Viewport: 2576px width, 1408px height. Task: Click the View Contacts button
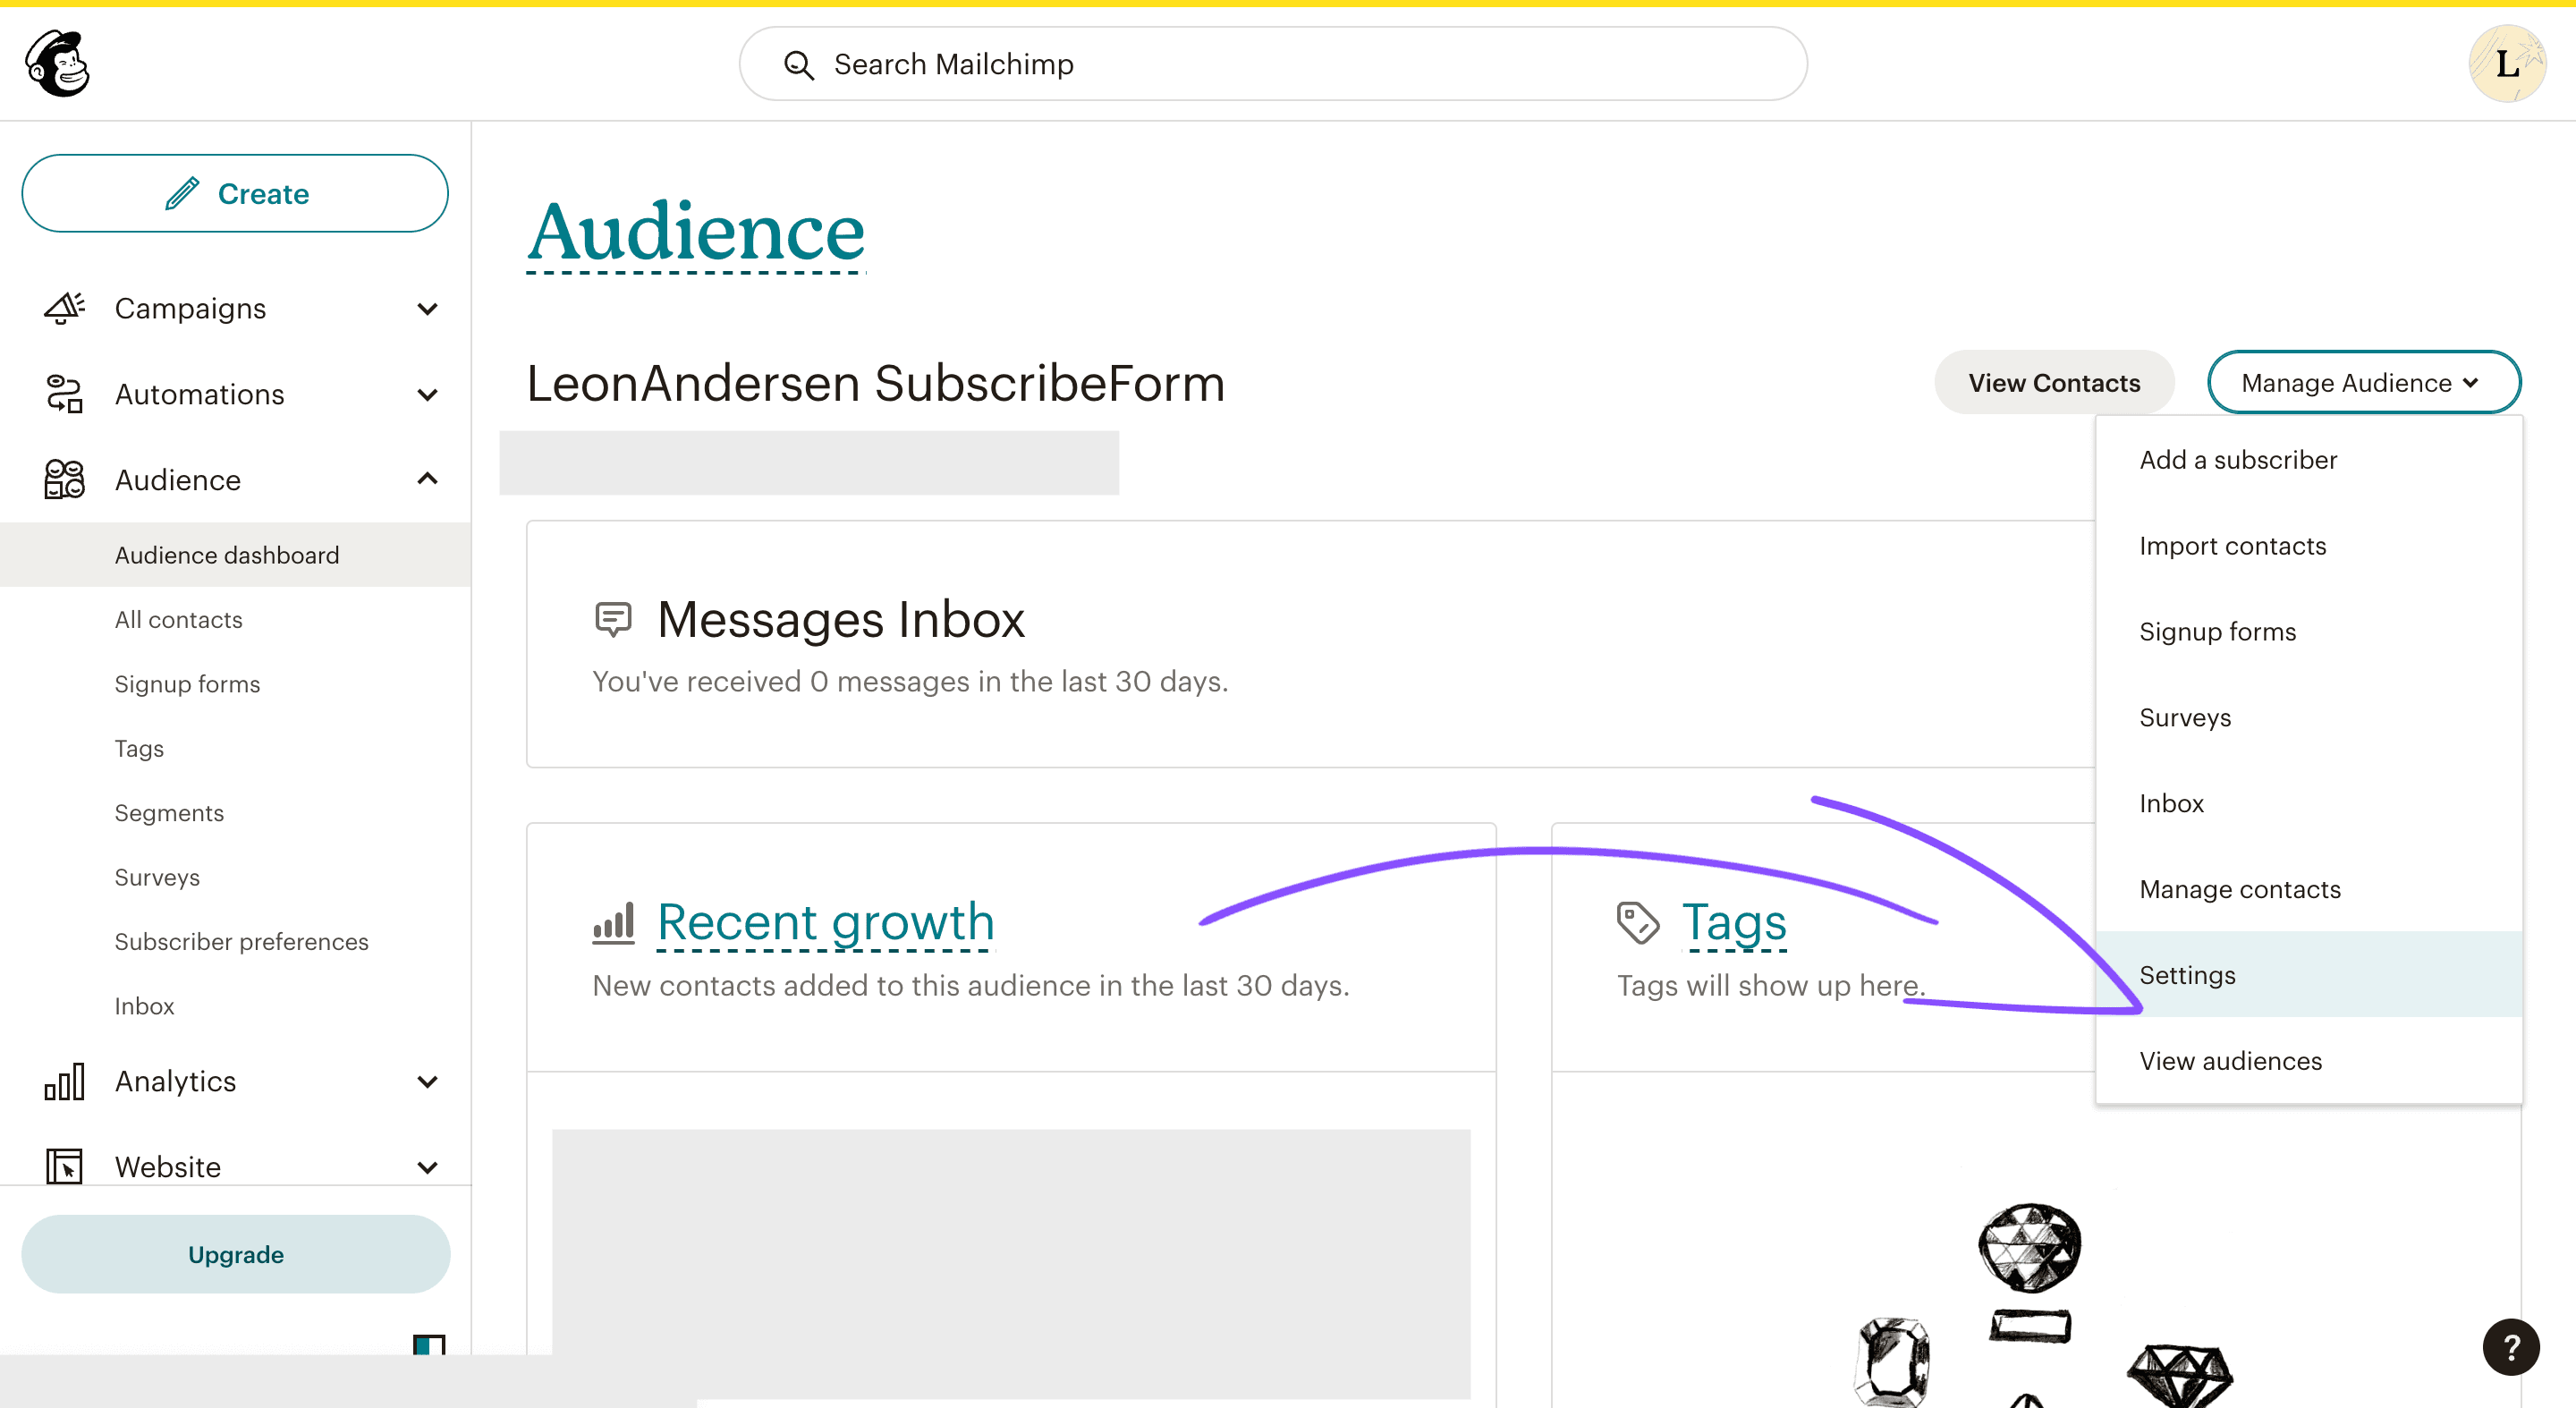(x=2053, y=381)
